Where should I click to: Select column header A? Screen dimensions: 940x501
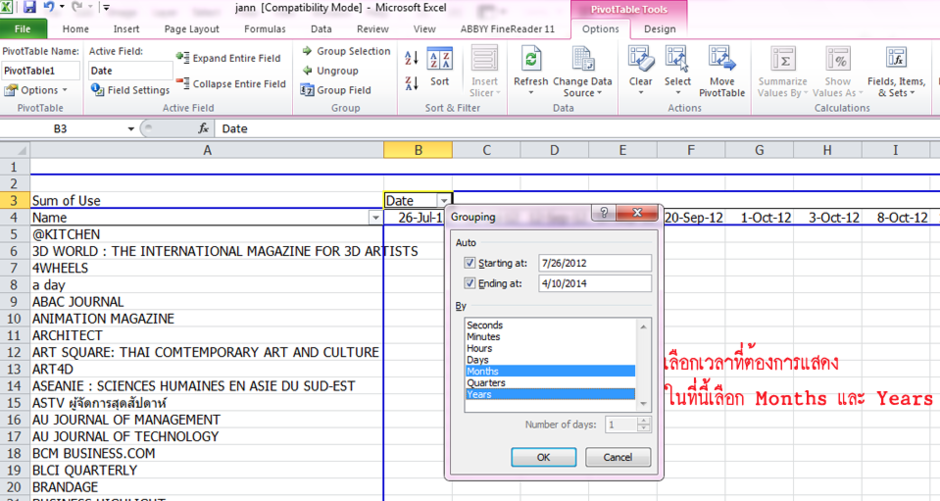pyautogui.click(x=207, y=150)
